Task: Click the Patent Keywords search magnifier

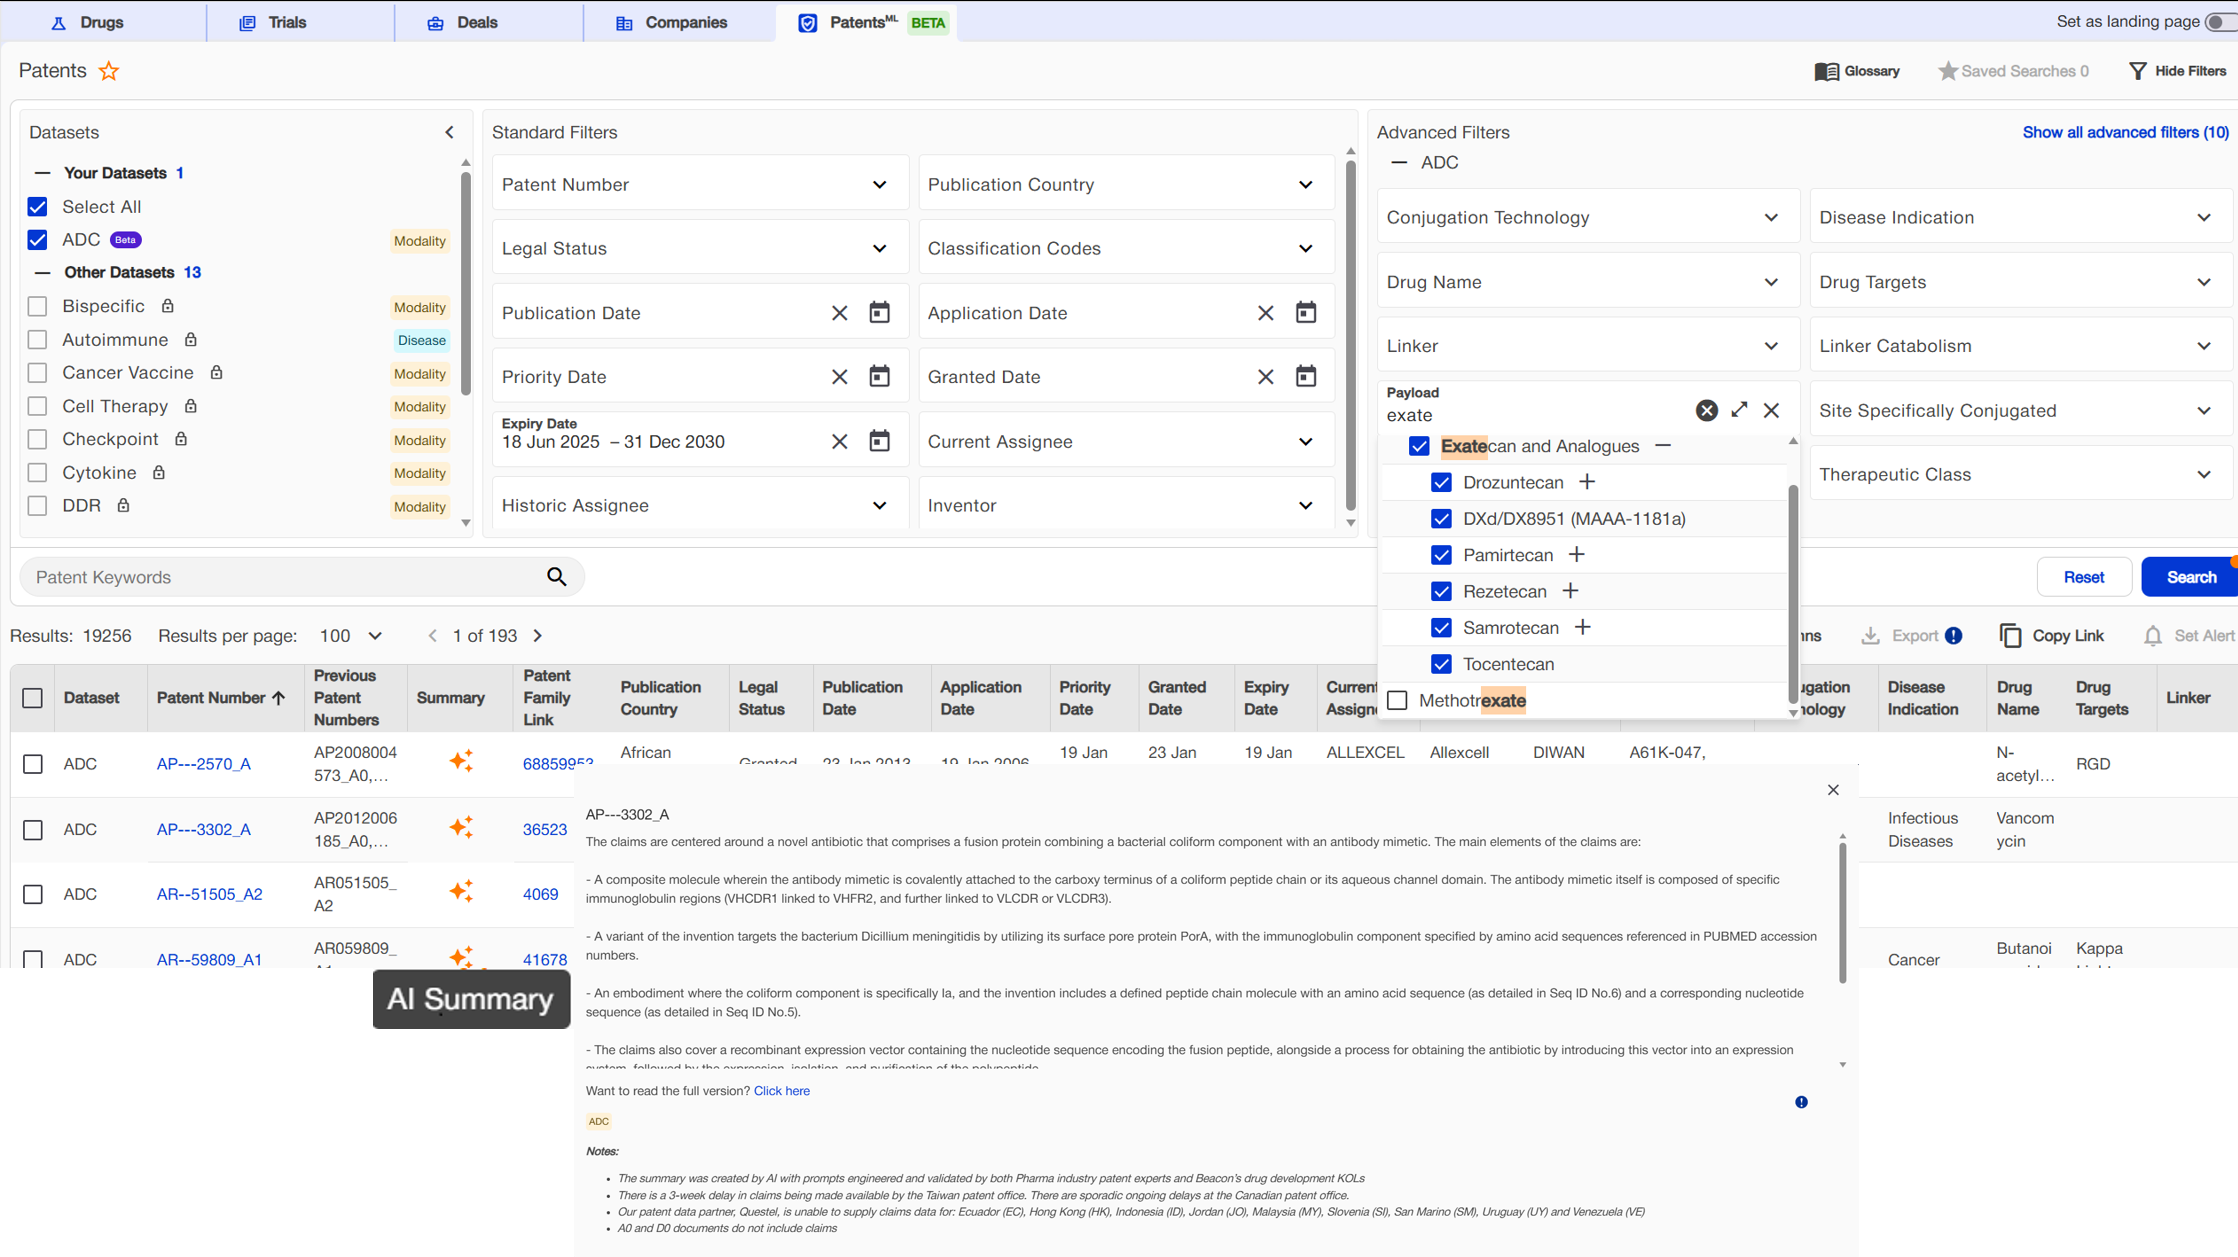Action: 557,577
